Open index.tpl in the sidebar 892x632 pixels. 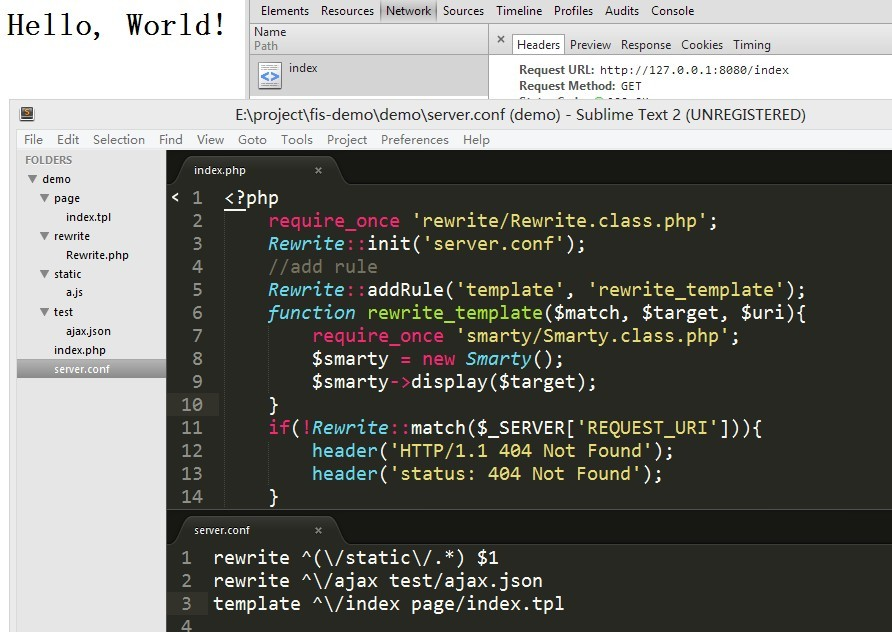(88, 217)
